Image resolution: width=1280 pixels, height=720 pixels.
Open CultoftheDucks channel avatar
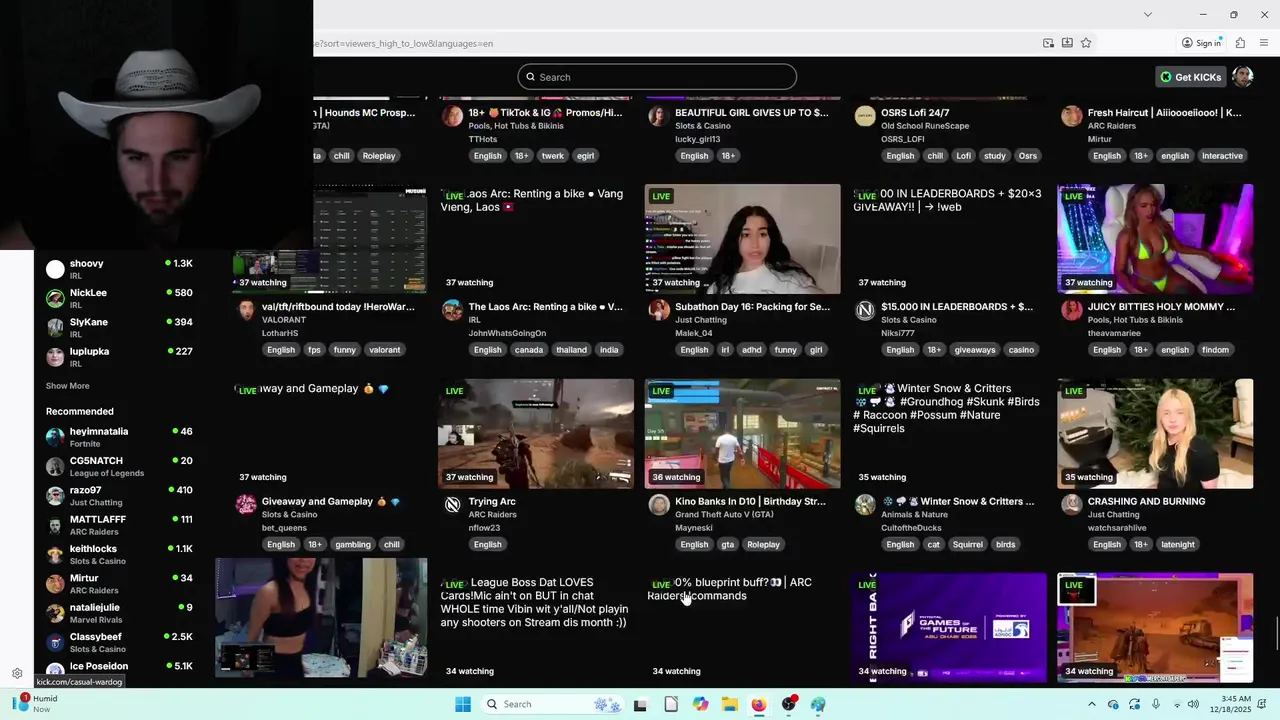tap(865, 504)
